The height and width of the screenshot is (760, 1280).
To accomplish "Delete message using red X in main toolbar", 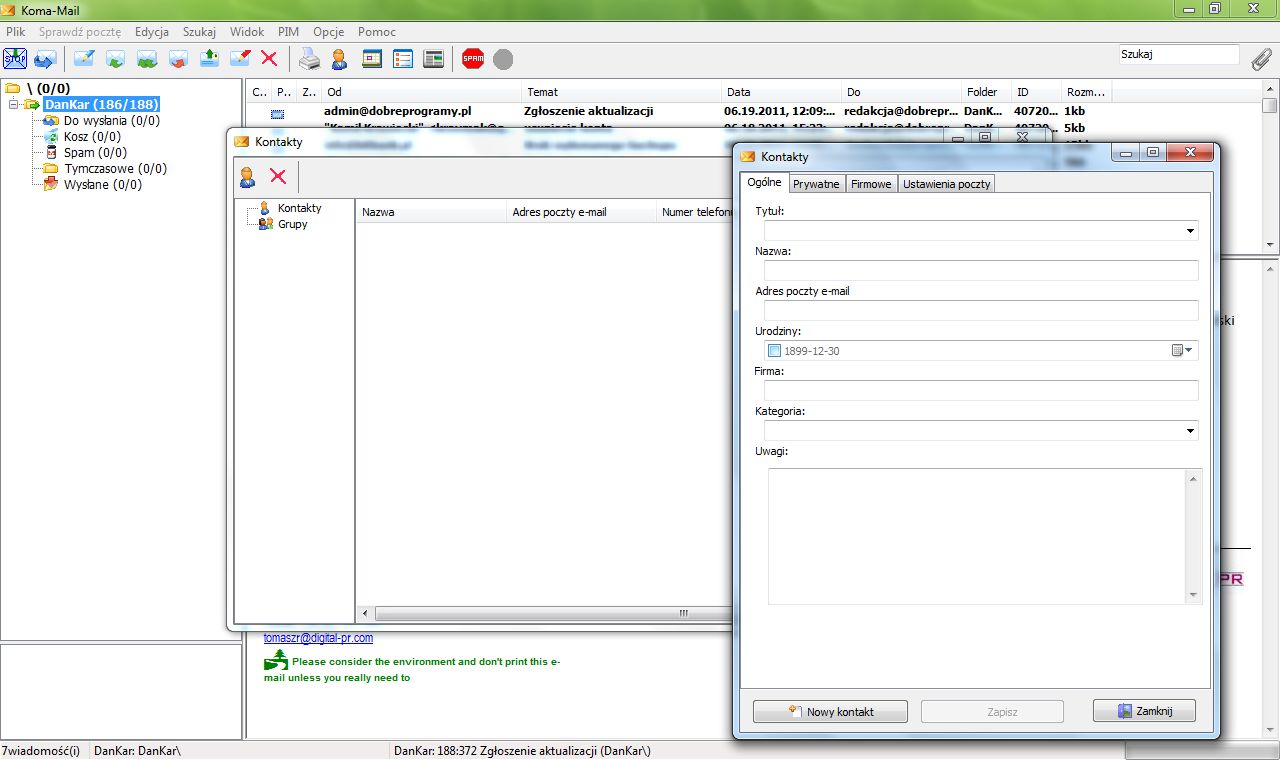I will coord(269,59).
